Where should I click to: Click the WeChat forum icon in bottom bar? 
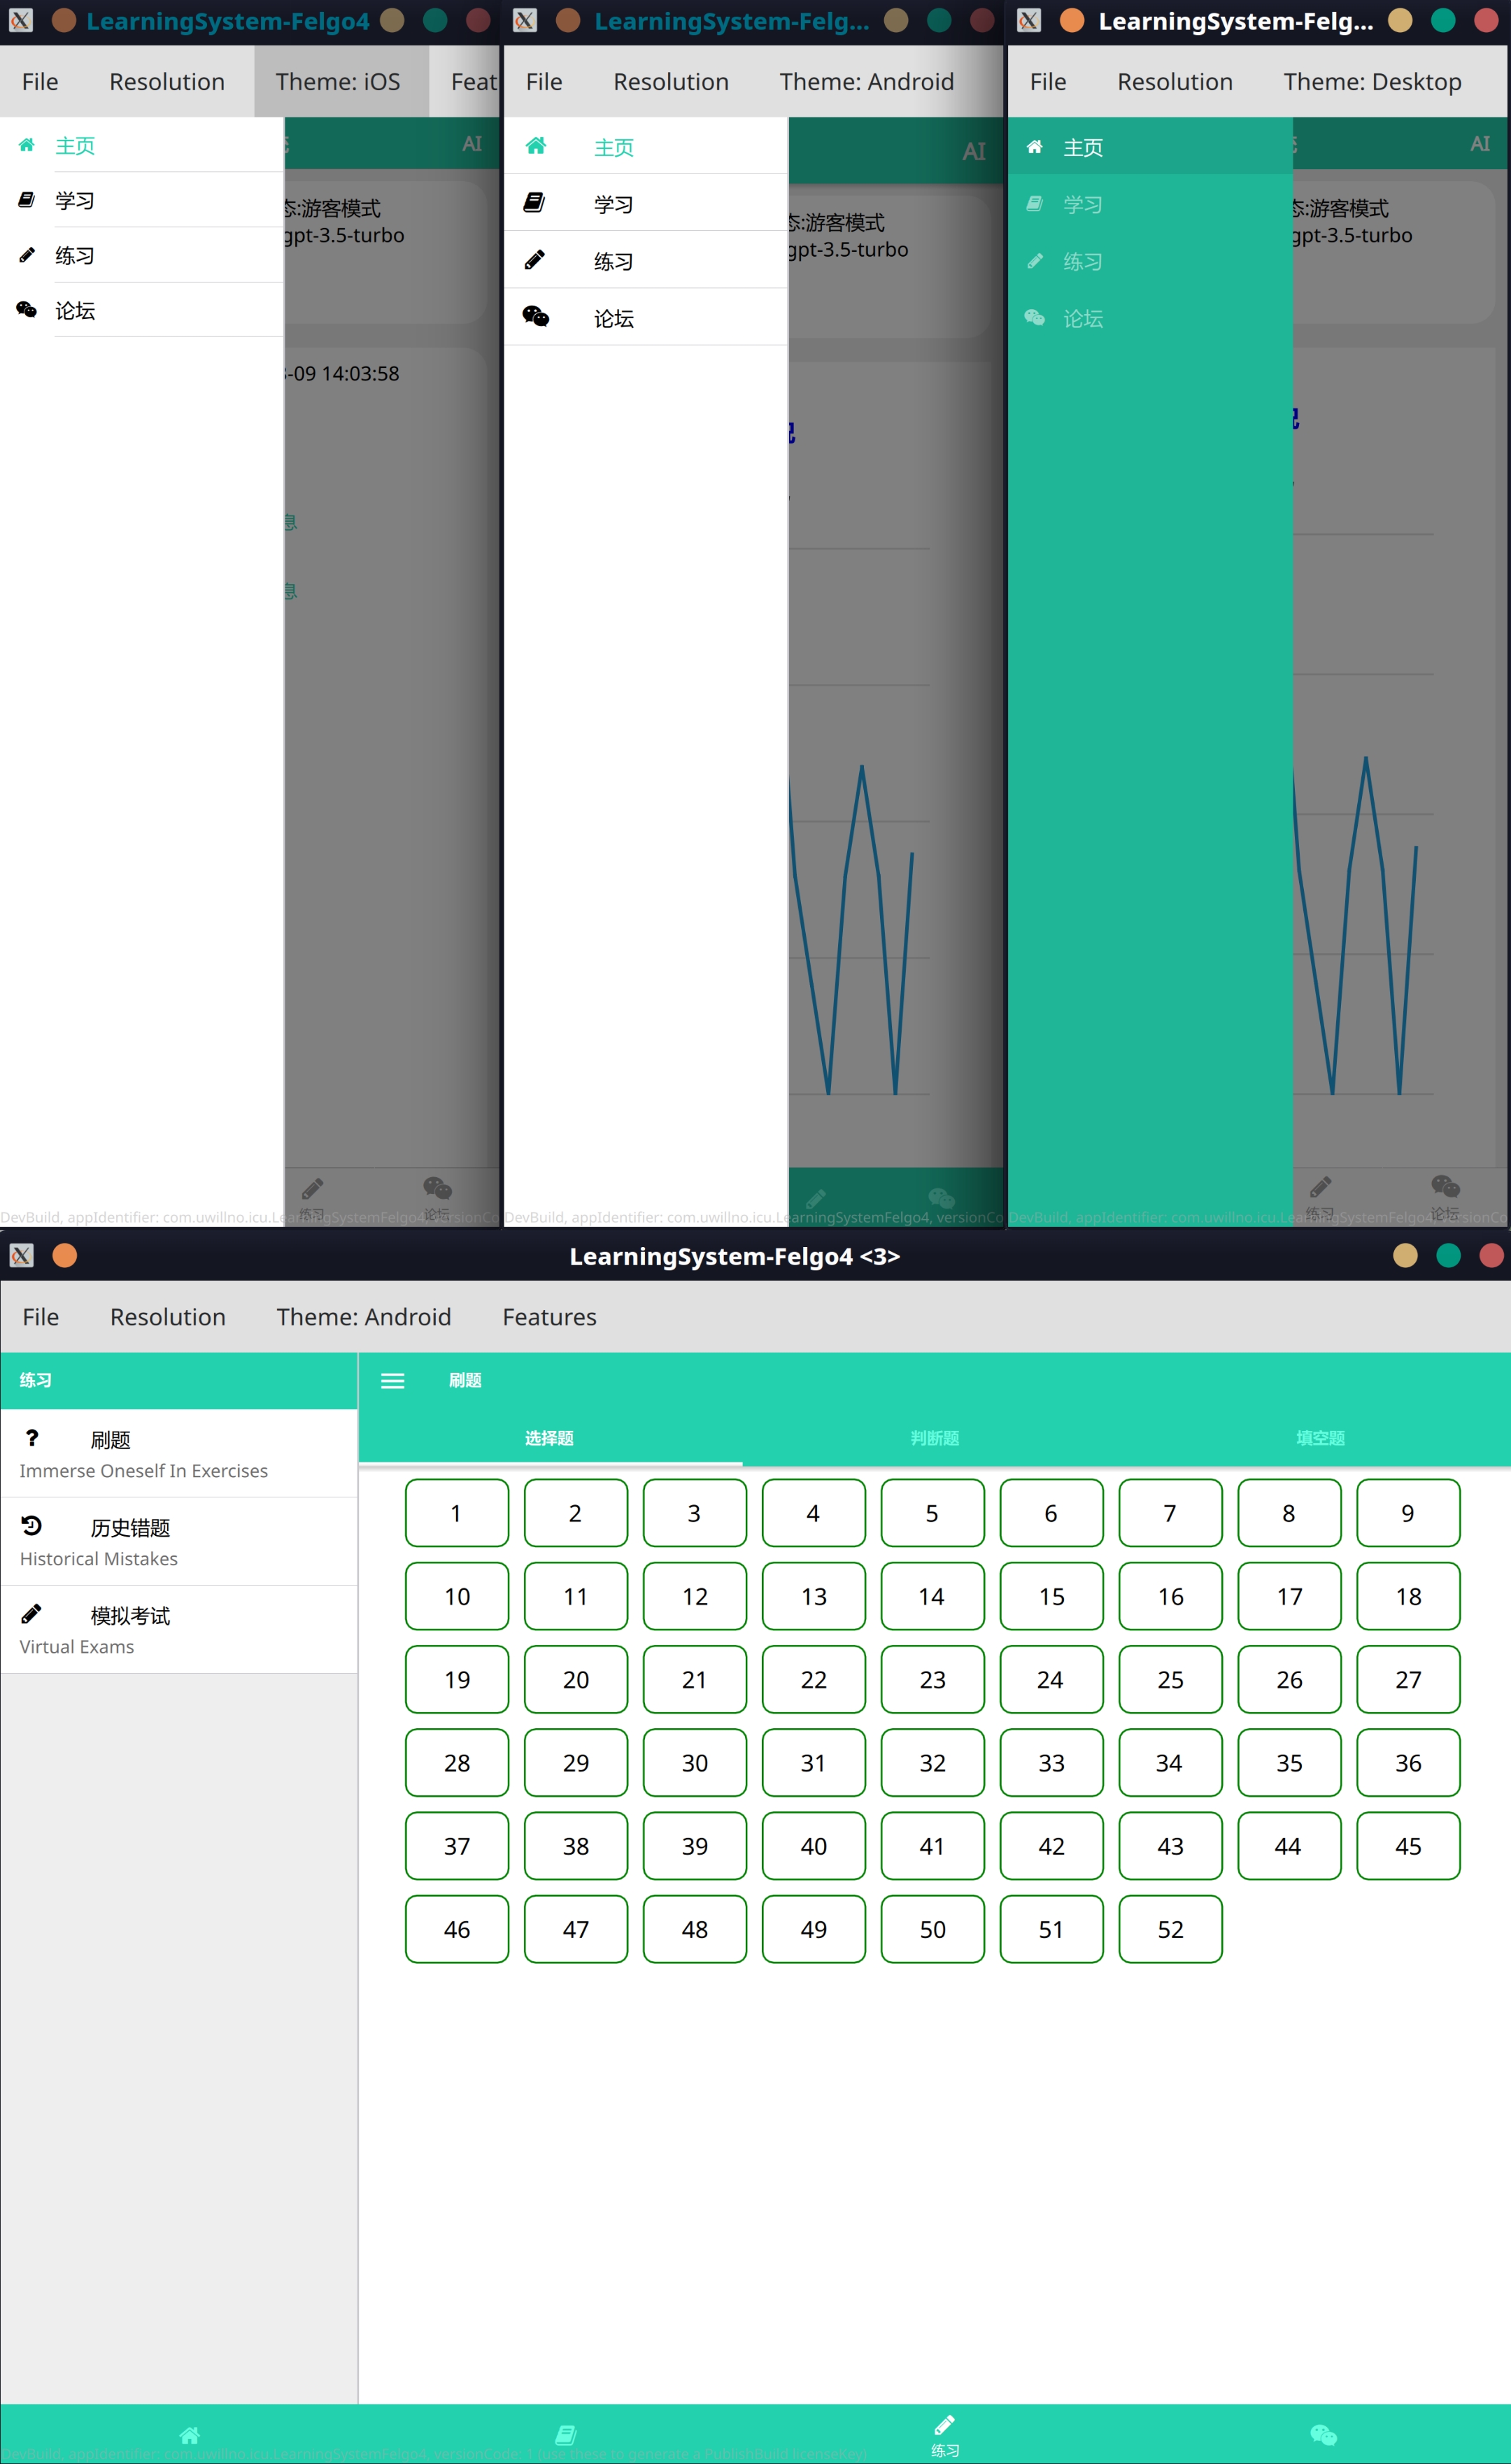tap(1322, 2434)
